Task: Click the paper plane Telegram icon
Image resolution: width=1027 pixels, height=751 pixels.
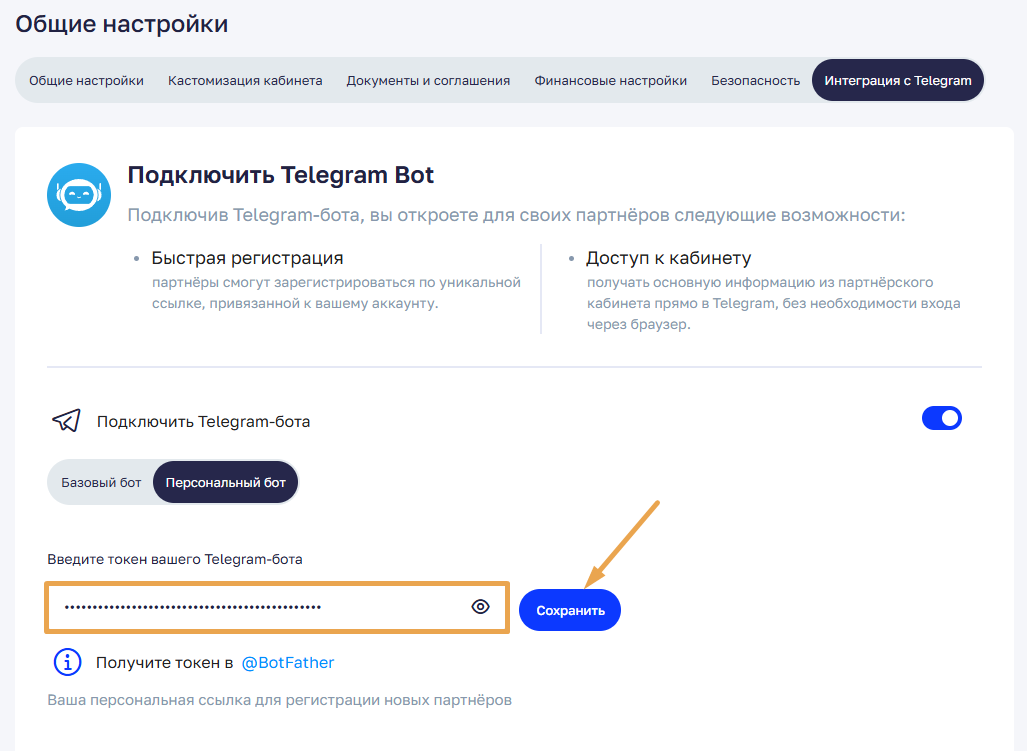Action: pos(66,421)
